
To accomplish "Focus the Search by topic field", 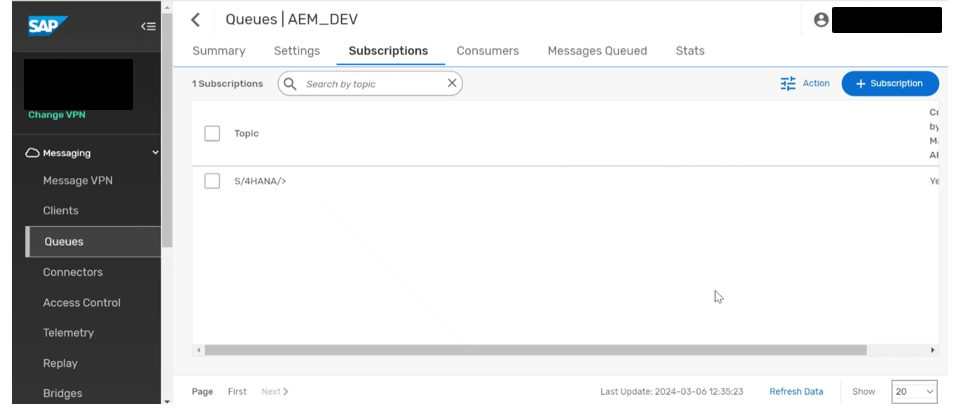I will click(x=370, y=83).
